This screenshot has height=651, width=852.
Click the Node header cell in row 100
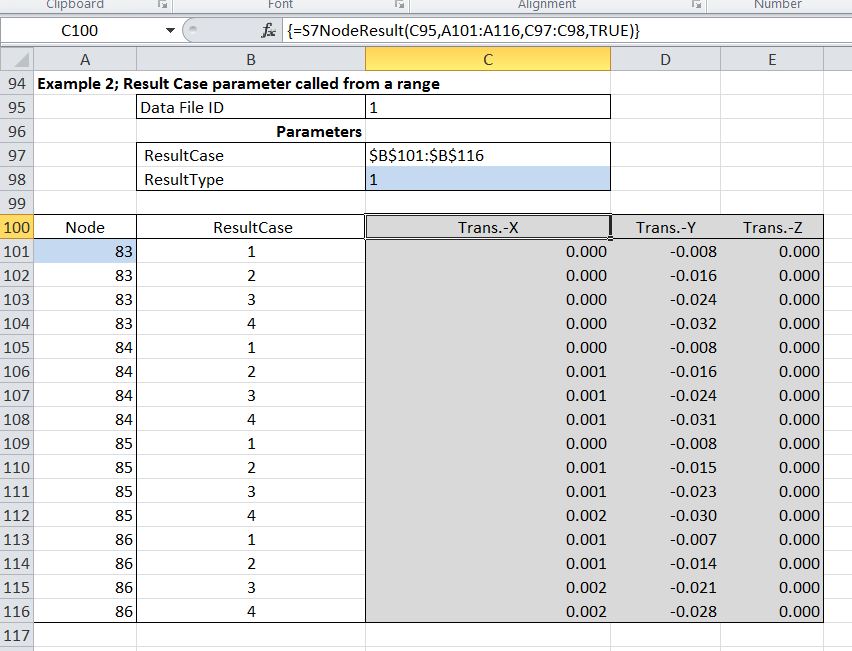pos(85,228)
